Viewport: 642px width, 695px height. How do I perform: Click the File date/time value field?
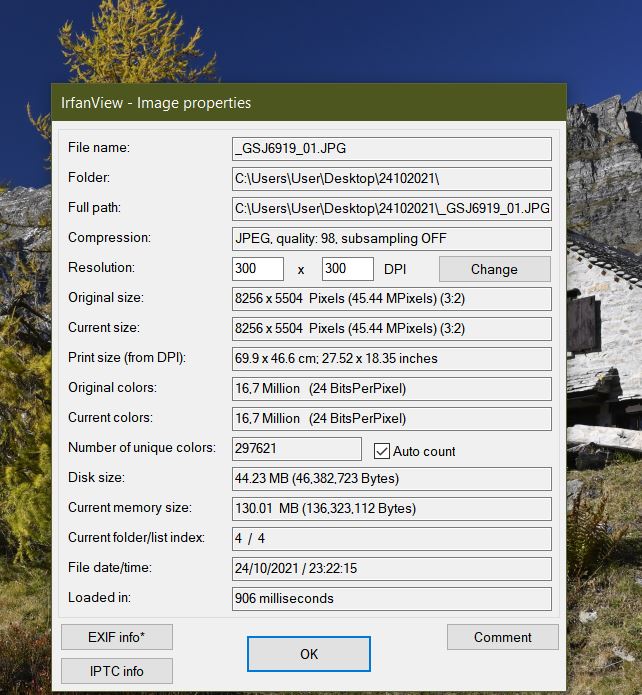tap(392, 569)
